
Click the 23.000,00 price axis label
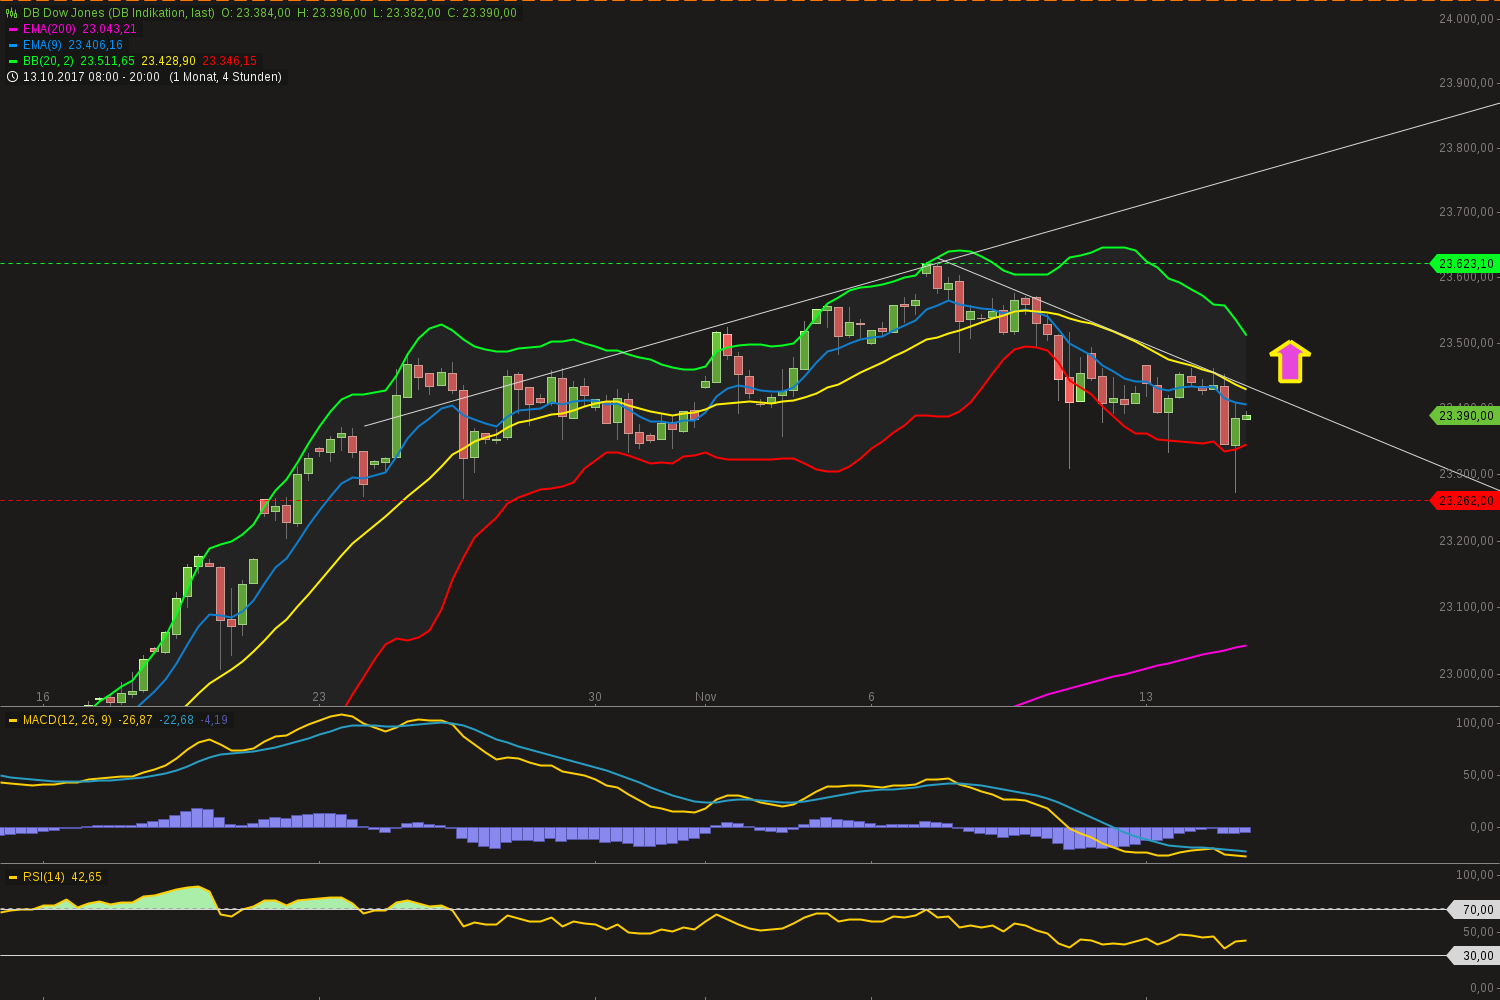pos(1467,674)
